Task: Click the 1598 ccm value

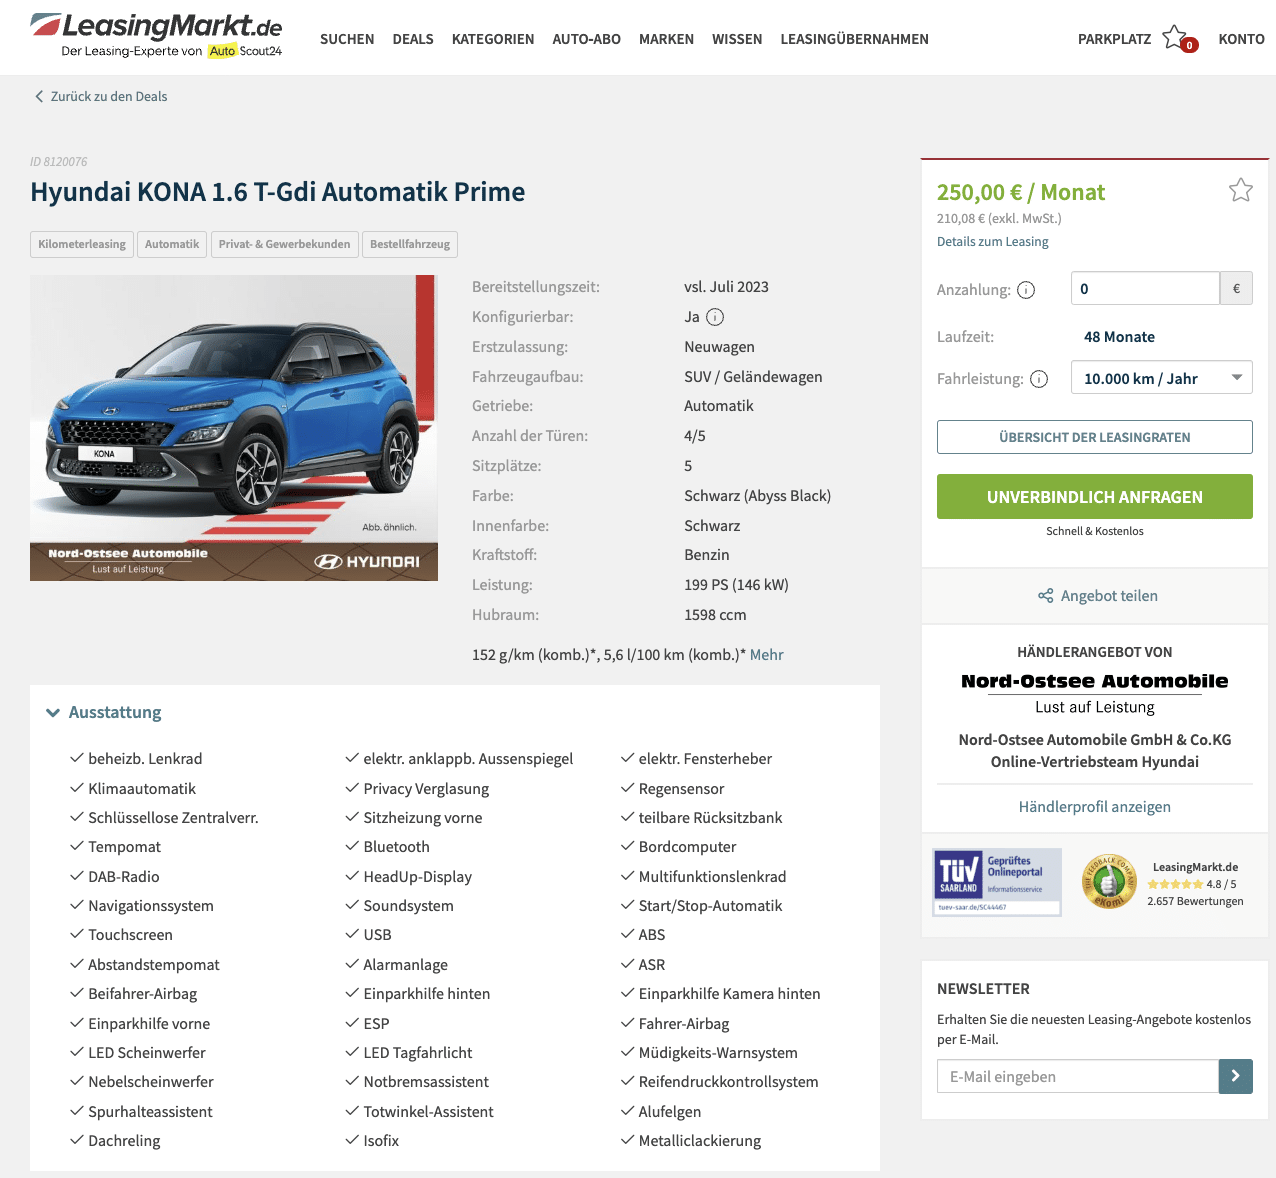Action: pos(715,615)
